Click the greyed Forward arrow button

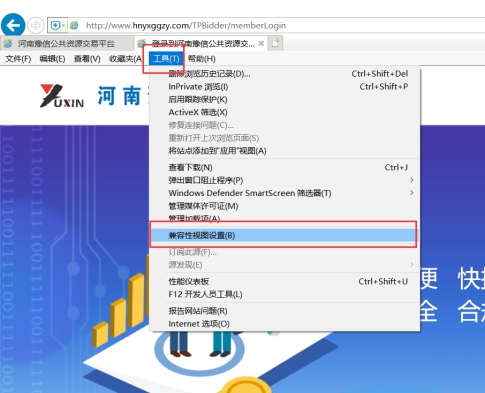pos(36,25)
